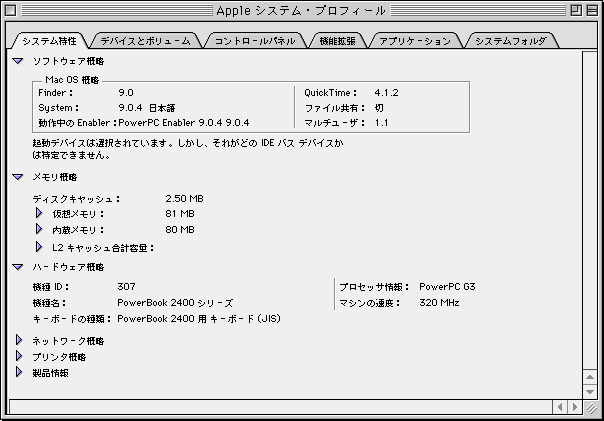Screen dimensions: 604x421
Task: Click the PowerPC G3 processor value
Action: click(x=447, y=287)
